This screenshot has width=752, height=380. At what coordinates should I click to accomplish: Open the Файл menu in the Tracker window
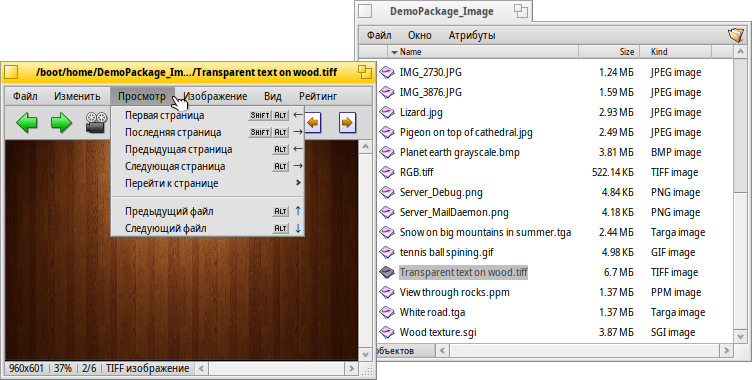379,35
